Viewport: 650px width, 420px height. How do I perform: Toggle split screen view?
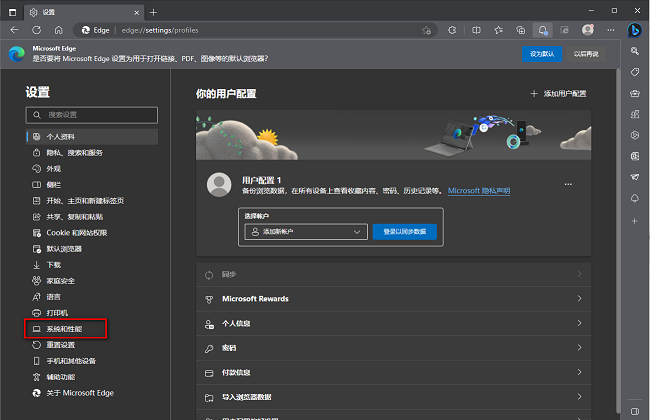click(x=476, y=30)
